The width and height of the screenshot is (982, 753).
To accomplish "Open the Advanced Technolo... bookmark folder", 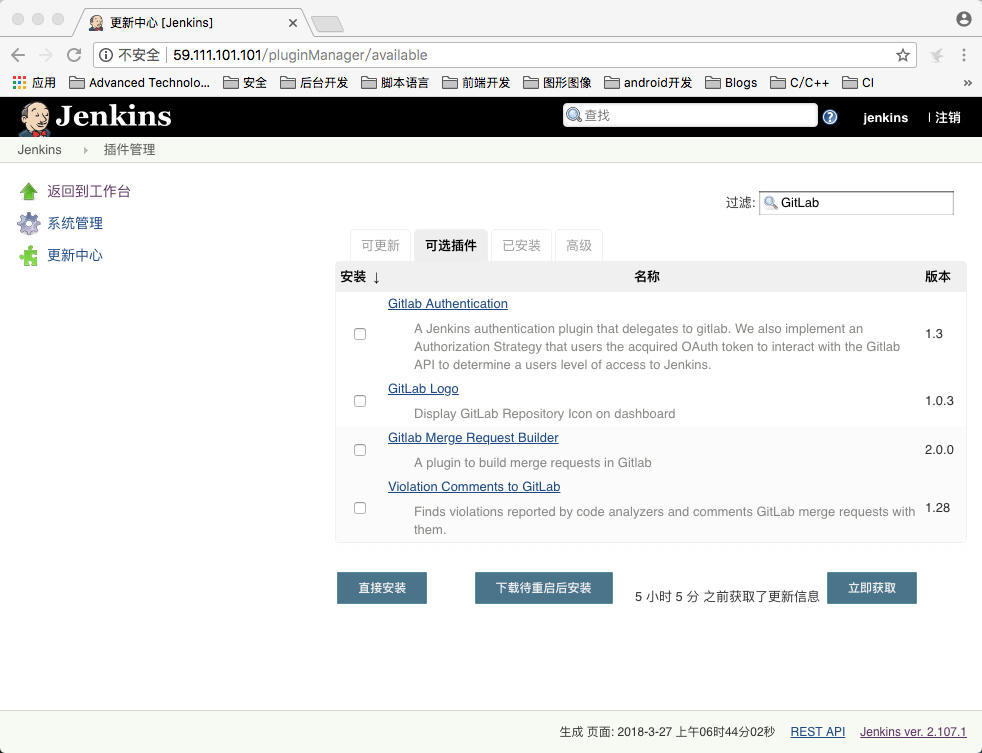I will tap(139, 83).
